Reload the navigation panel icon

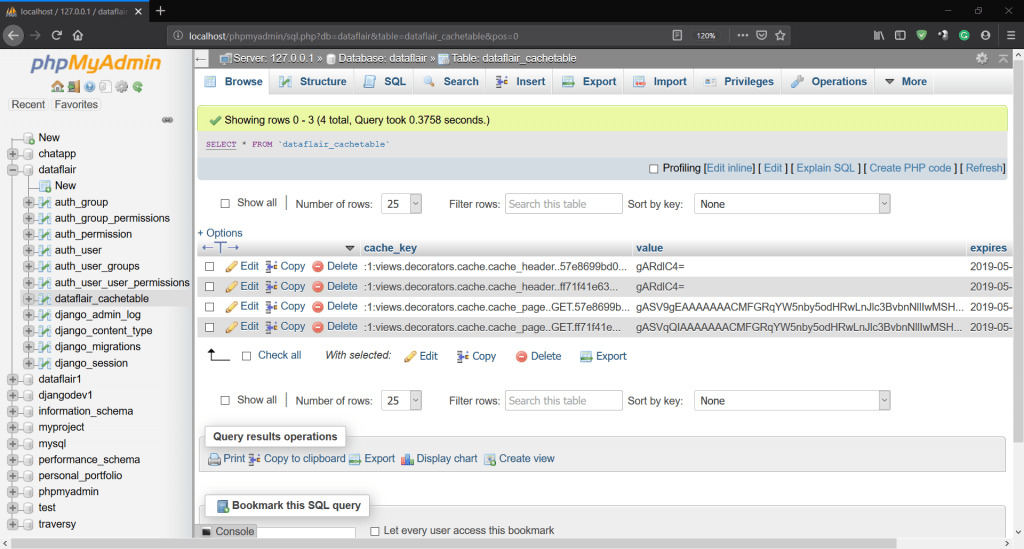pos(138,87)
